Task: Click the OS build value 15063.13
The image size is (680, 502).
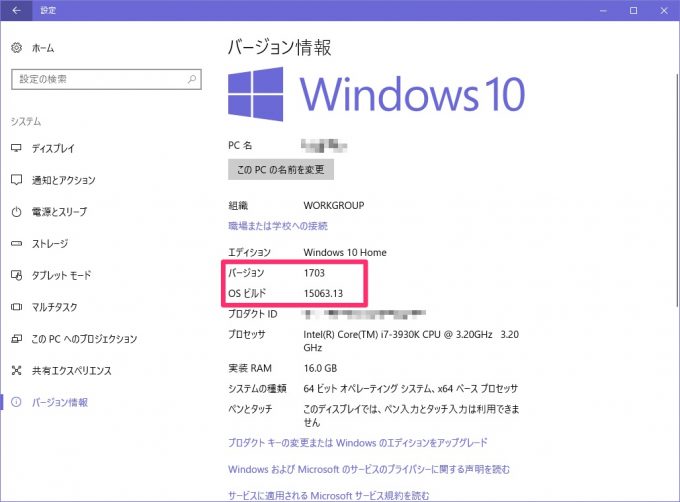Action: (x=324, y=293)
